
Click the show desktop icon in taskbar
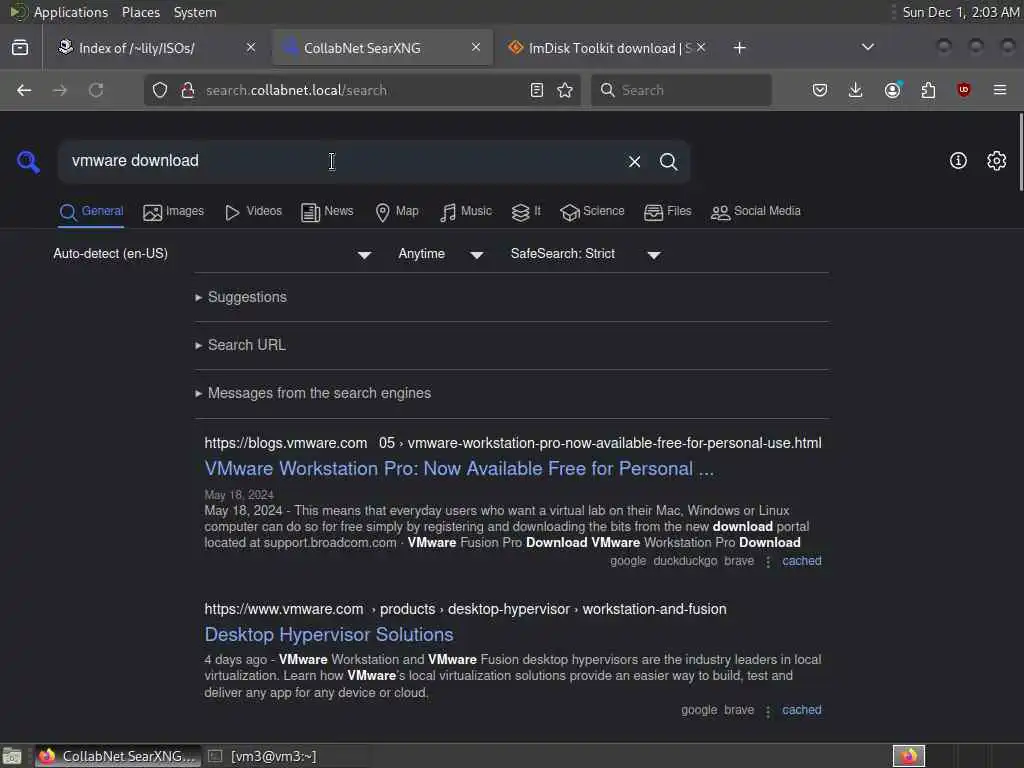(x=12, y=756)
